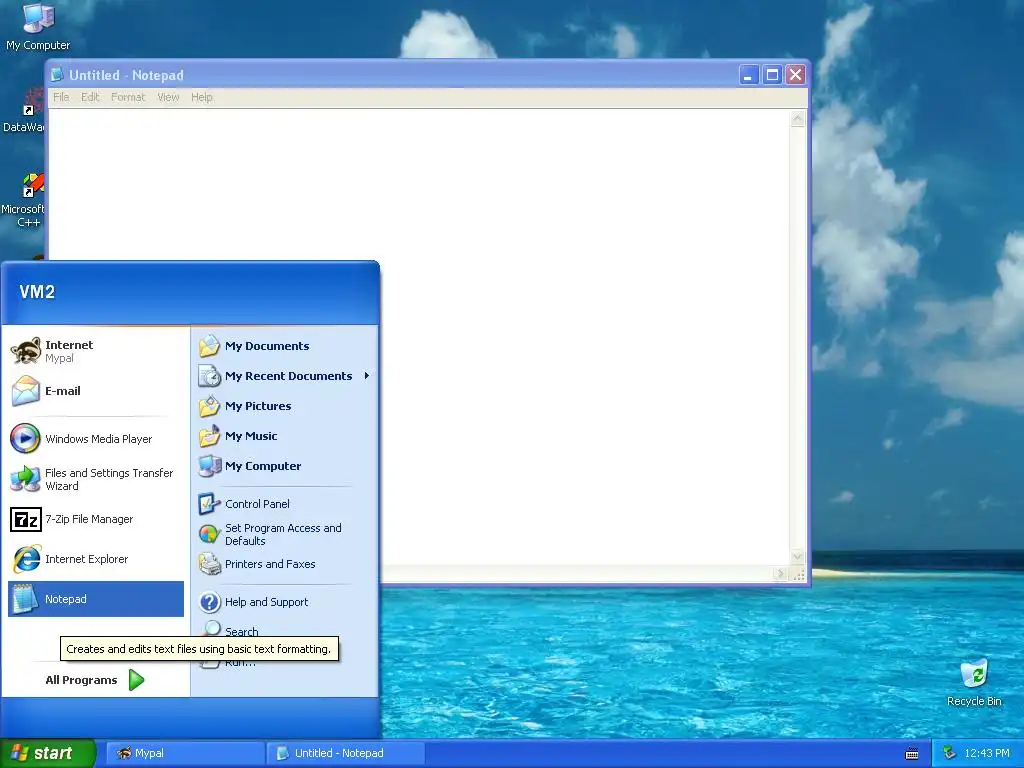Open My Computer from Start menu
This screenshot has width=1024, height=768.
coord(285,466)
